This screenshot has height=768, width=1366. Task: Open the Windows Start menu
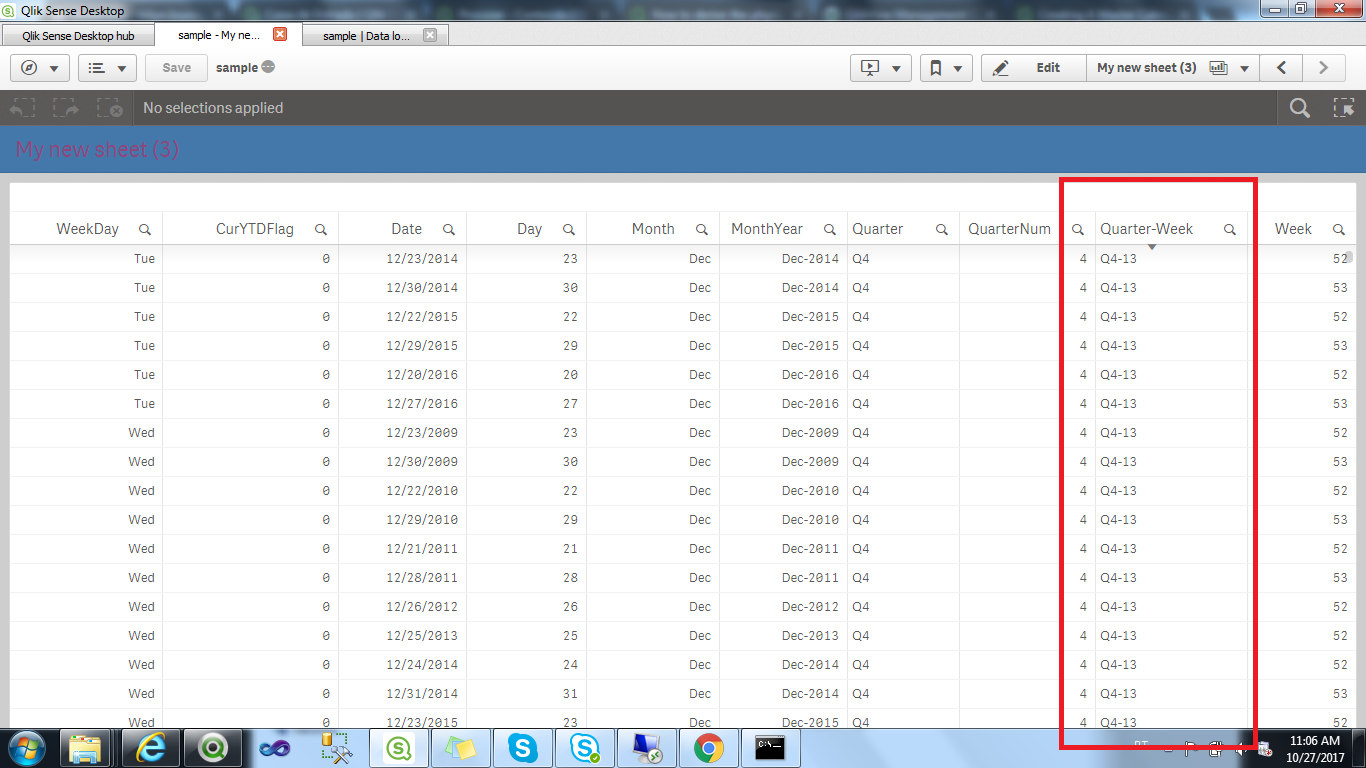pyautogui.click(x=27, y=748)
